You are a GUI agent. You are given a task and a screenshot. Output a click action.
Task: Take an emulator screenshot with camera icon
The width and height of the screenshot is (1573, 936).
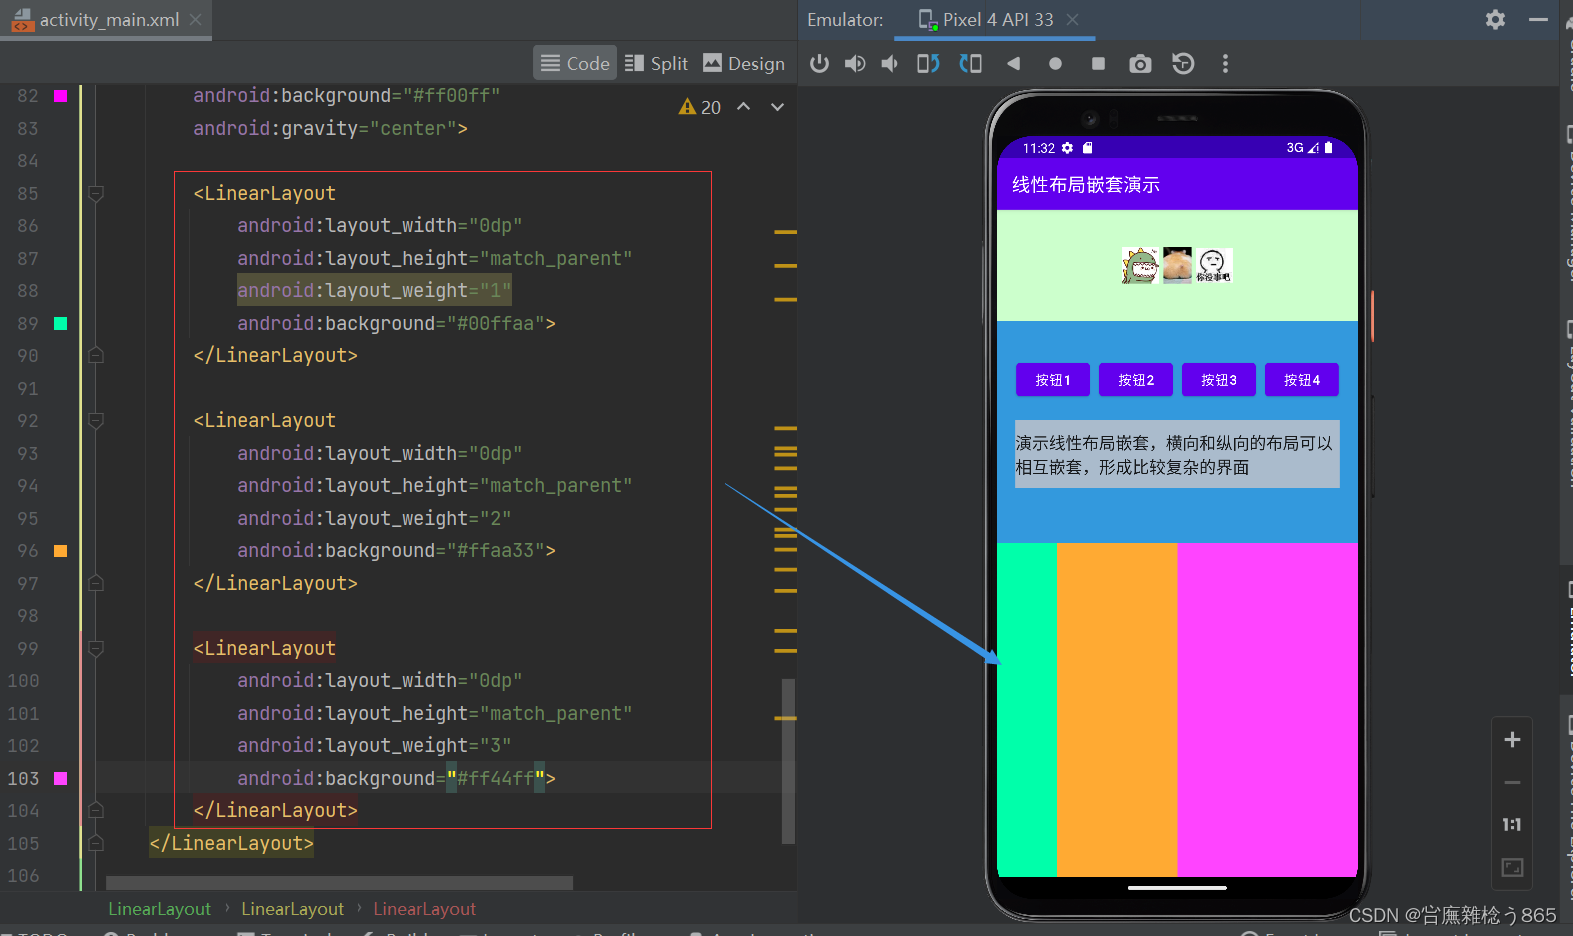(x=1140, y=64)
